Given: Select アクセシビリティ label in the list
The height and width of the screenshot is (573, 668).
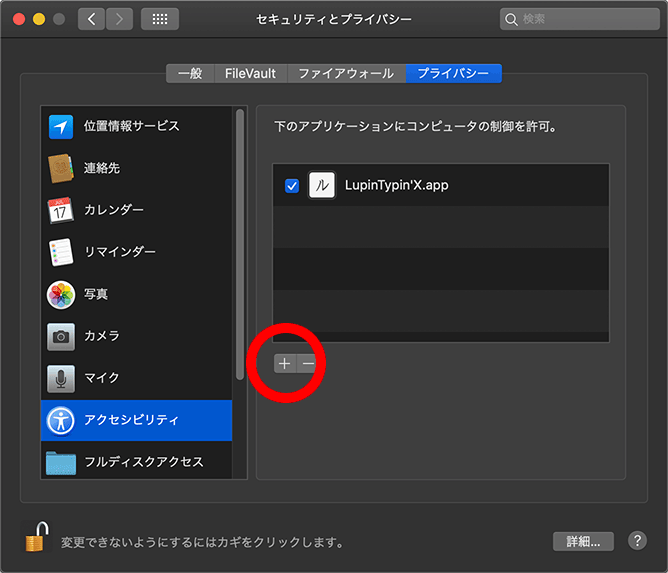Looking at the screenshot, I should click(131, 420).
